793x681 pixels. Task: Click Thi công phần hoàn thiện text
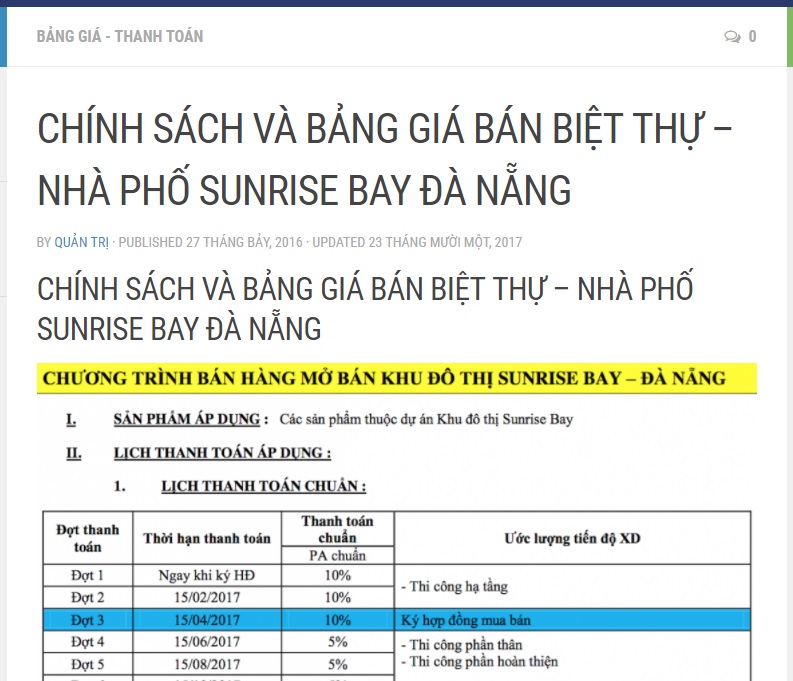(479, 662)
